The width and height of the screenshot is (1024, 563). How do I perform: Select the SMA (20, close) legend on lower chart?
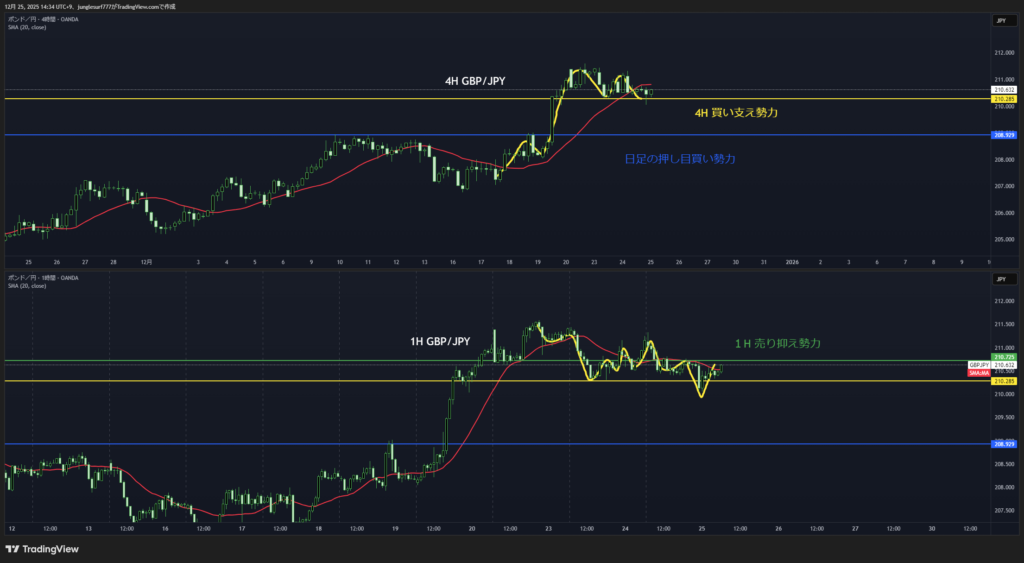[27, 285]
